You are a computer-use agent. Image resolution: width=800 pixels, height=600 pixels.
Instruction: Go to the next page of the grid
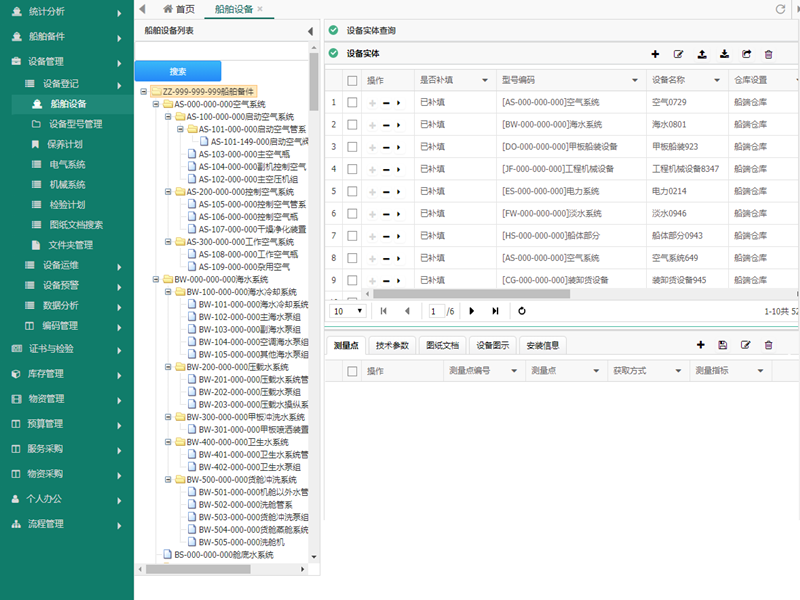(x=472, y=311)
